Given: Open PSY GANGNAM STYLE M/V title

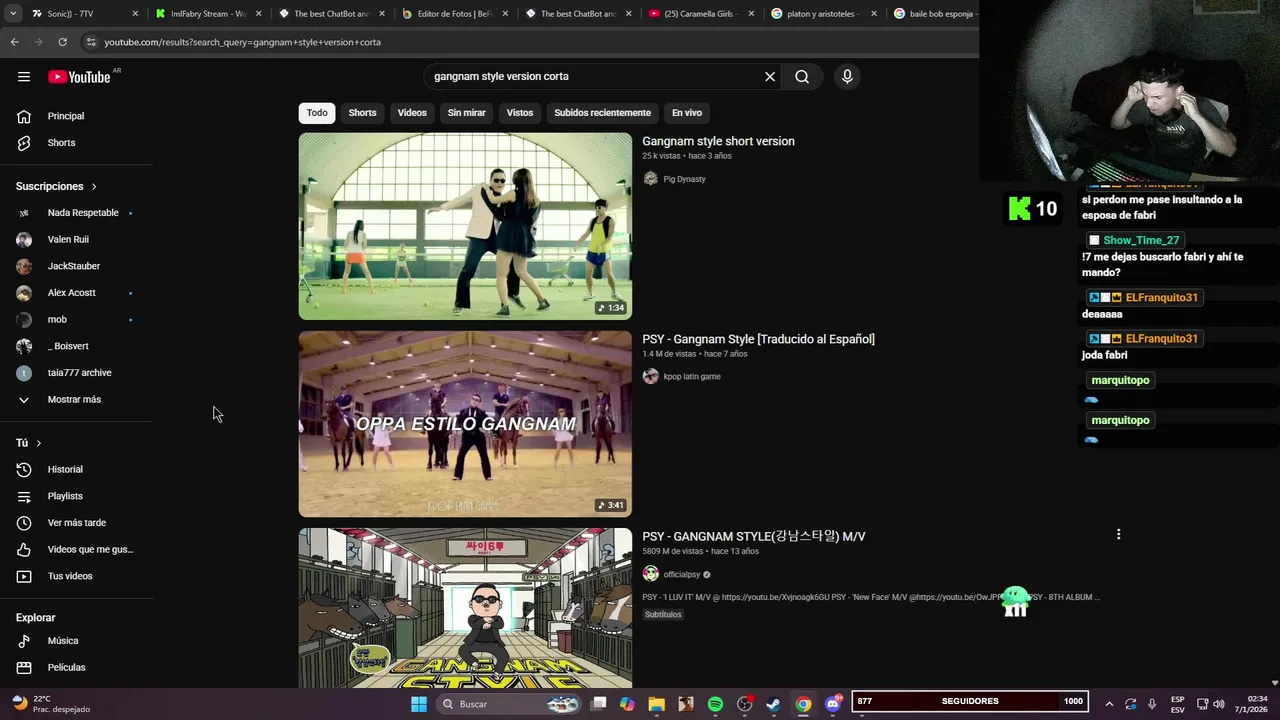Looking at the screenshot, I should (x=754, y=537).
